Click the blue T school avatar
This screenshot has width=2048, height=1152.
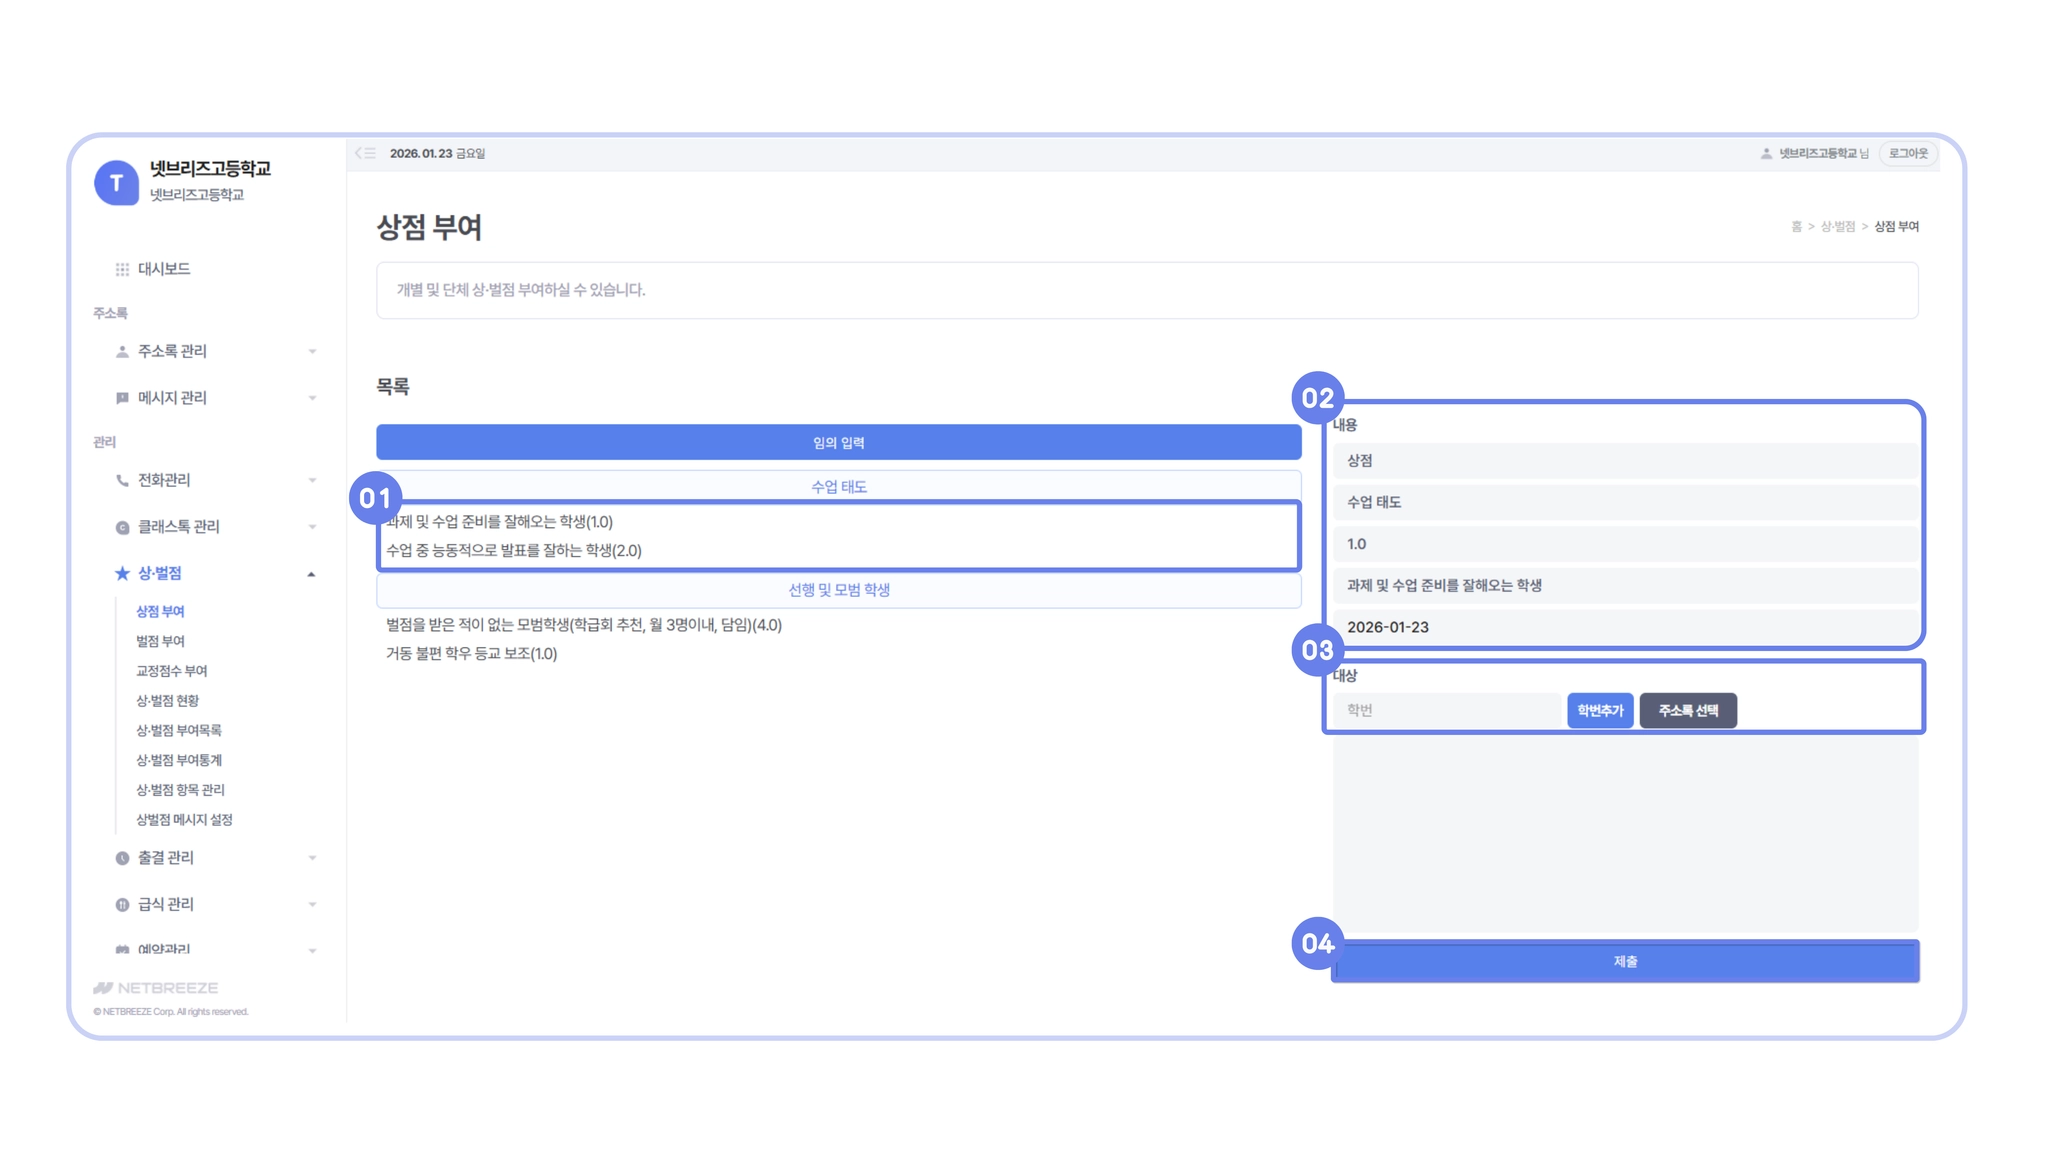(x=116, y=182)
